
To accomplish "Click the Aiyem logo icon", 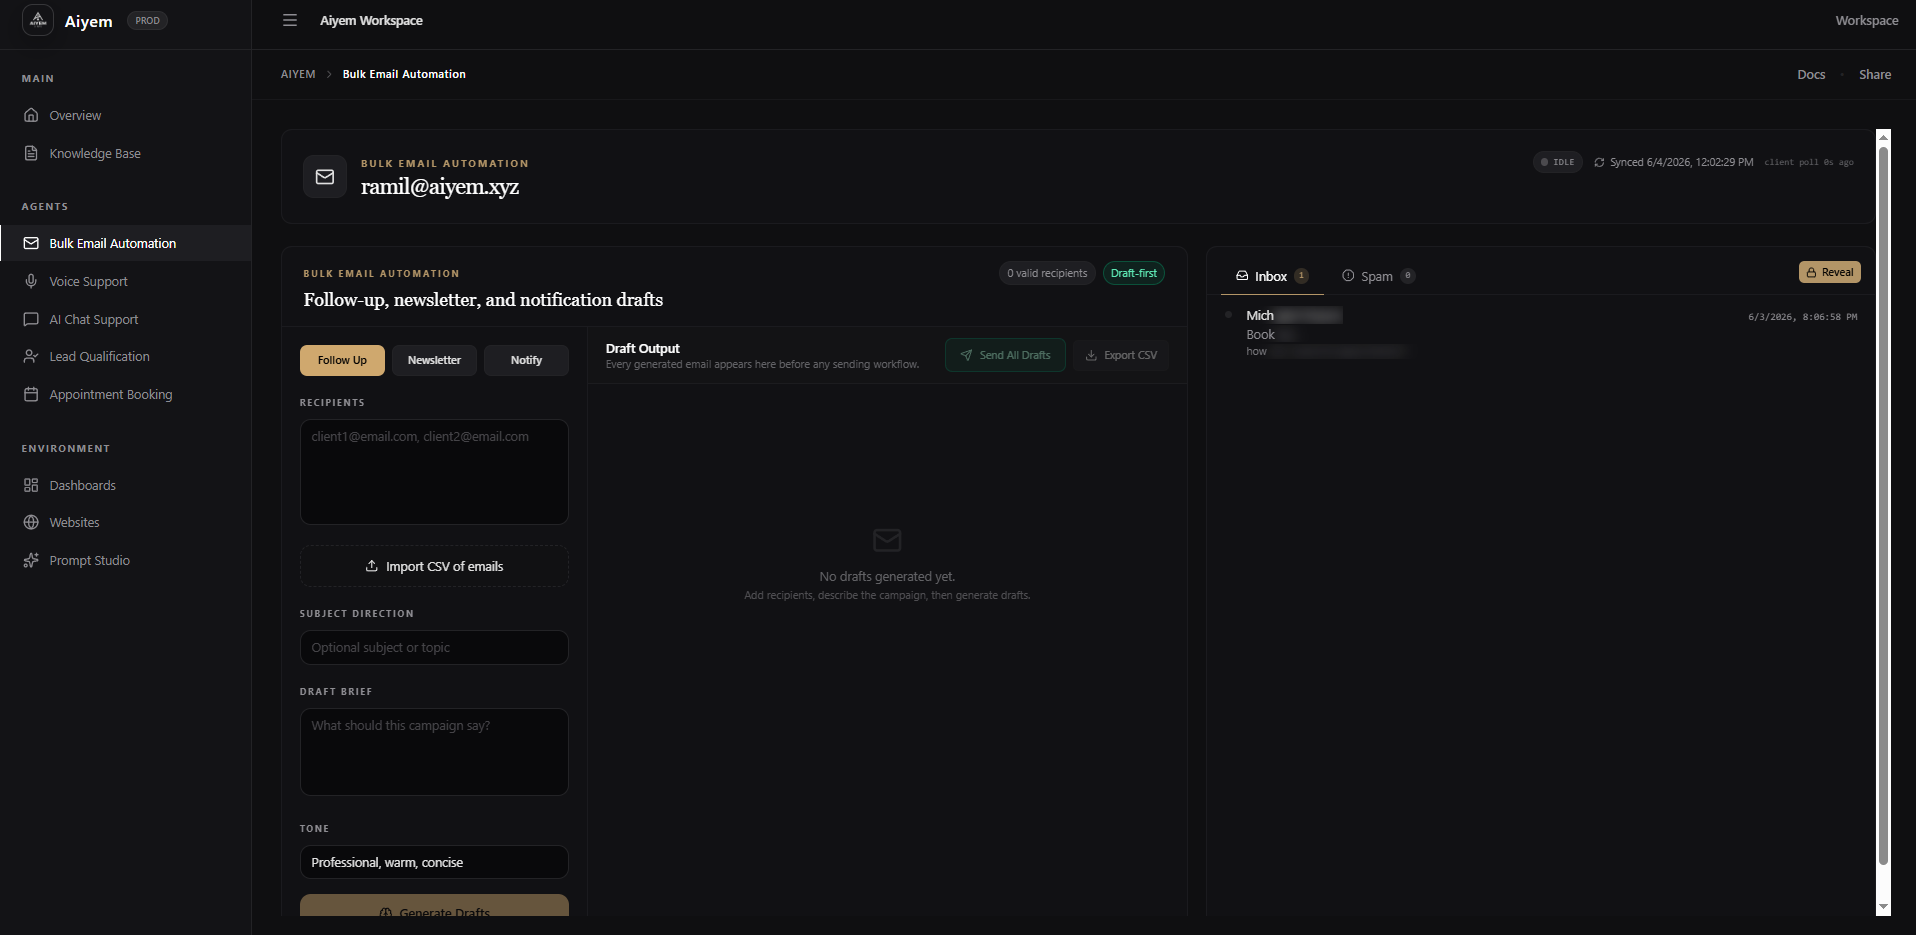I will 38,20.
